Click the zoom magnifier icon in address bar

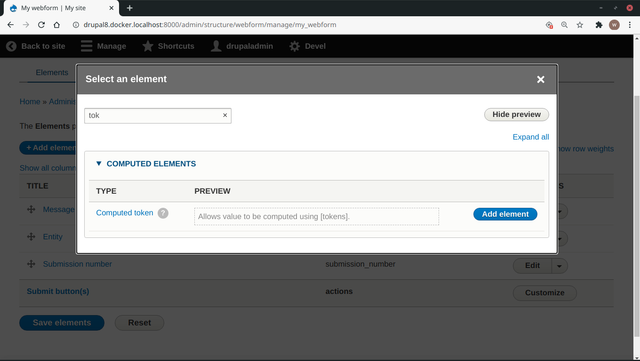[564, 25]
